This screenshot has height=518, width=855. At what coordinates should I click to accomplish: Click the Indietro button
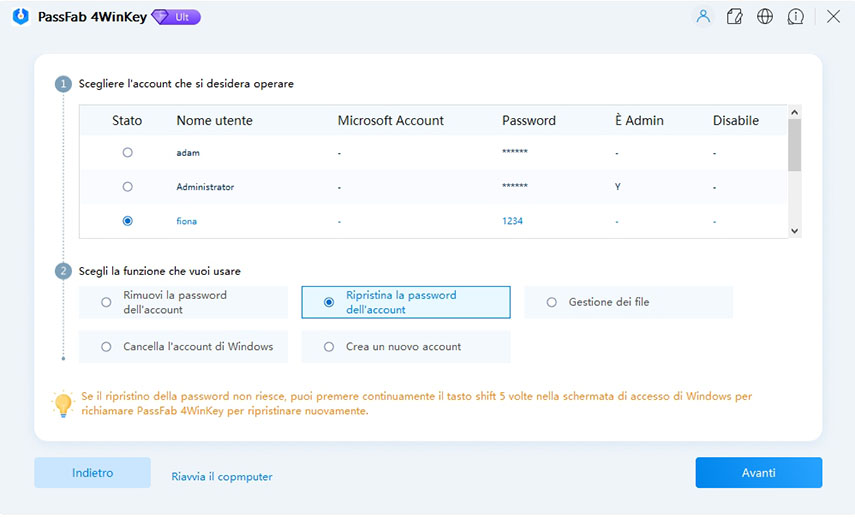92,473
